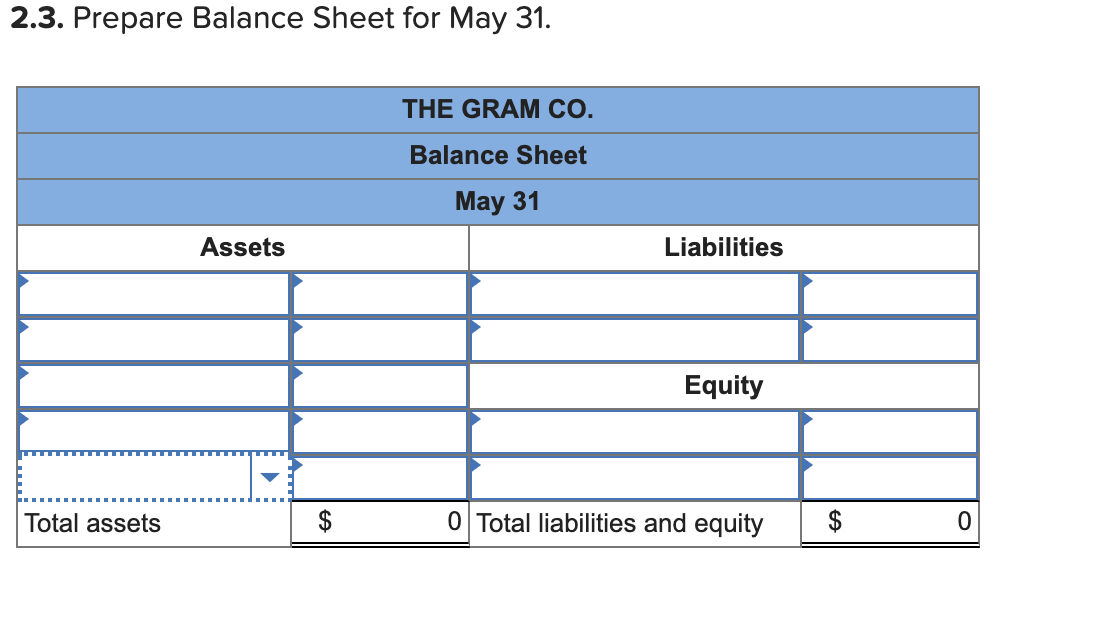Click the blue flag on second Assets row
1100x626 pixels.
(x=23, y=328)
